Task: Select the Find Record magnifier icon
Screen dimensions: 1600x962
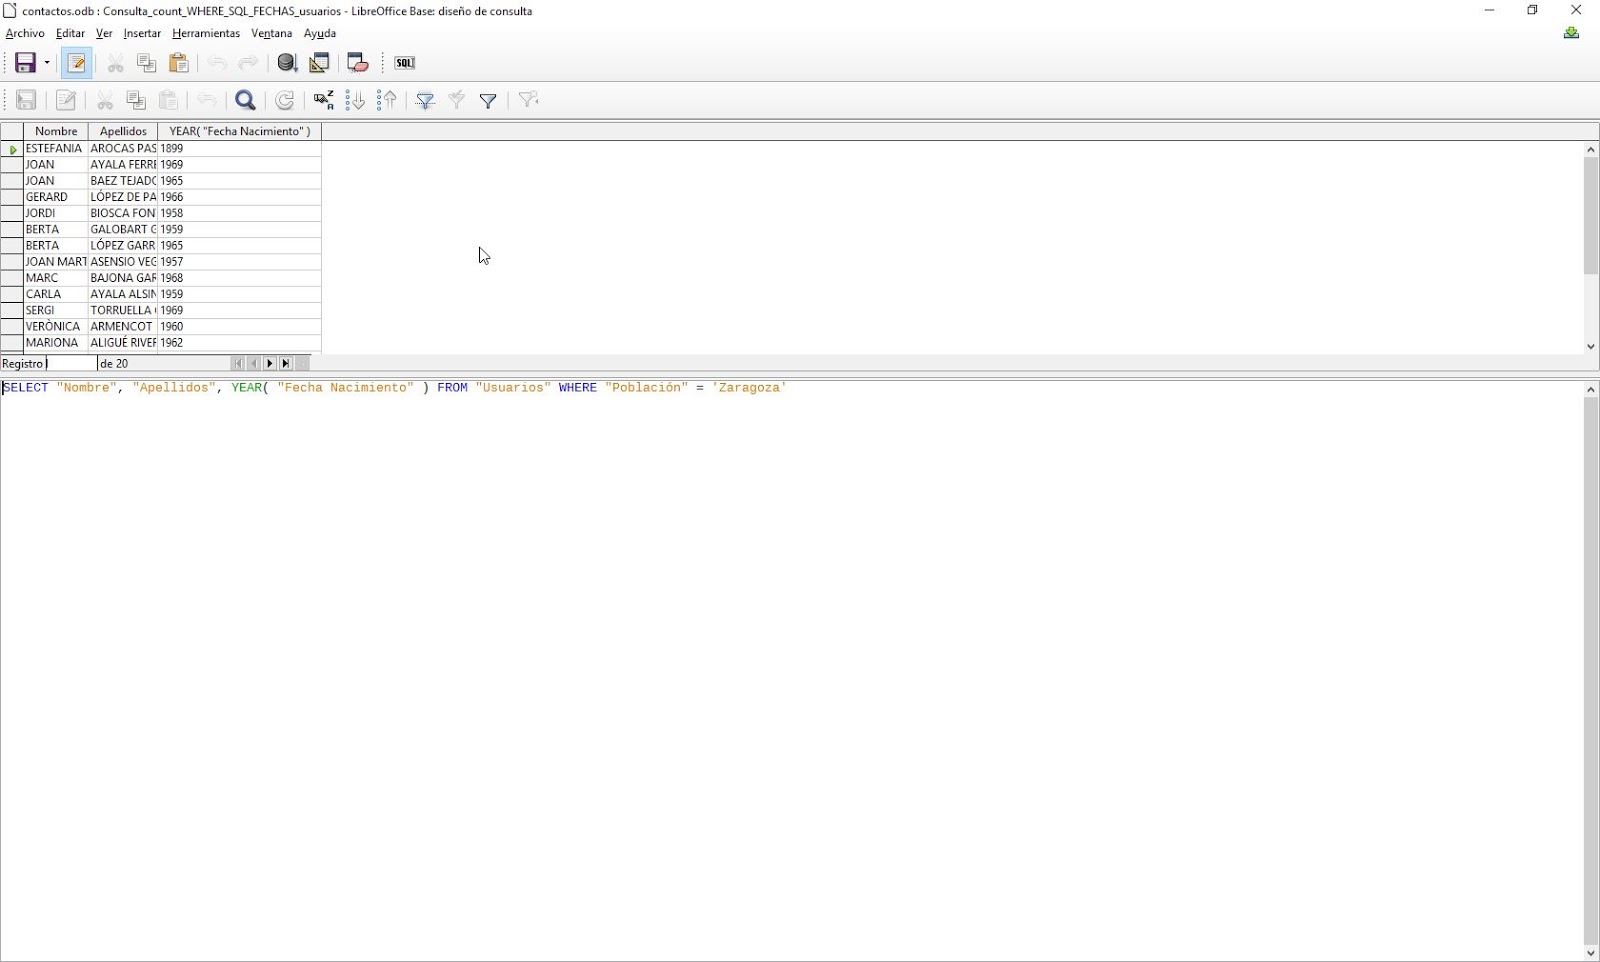Action: 246,100
